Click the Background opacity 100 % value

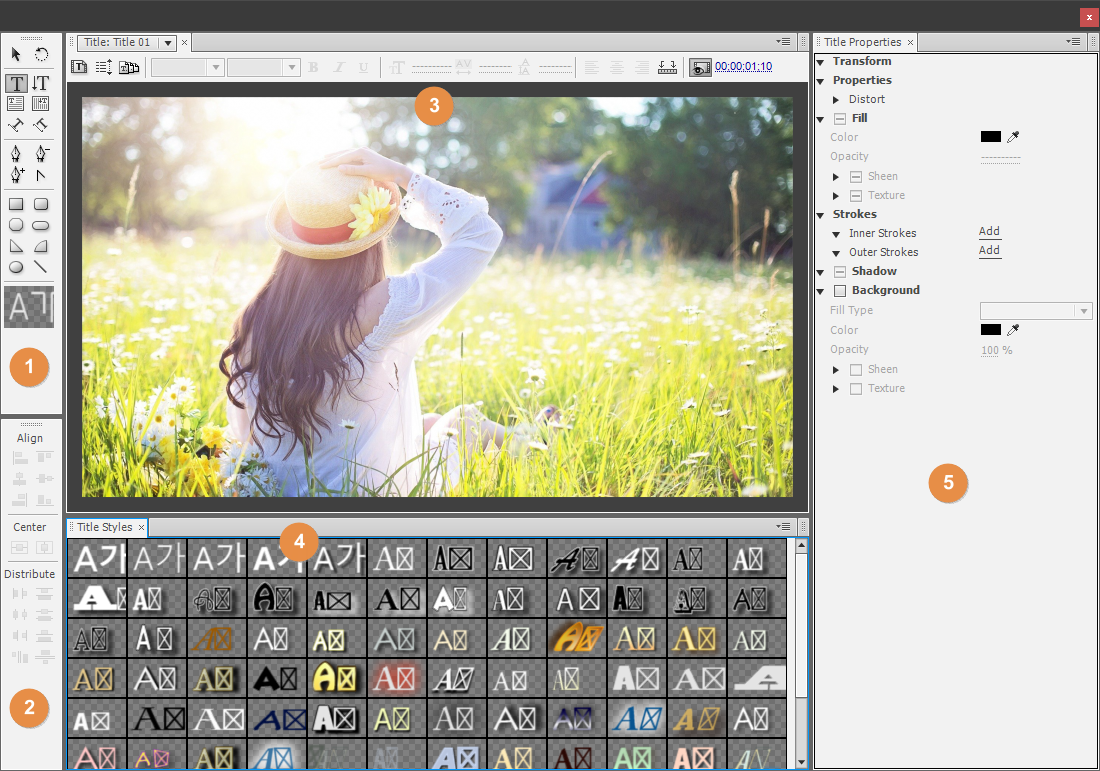997,350
